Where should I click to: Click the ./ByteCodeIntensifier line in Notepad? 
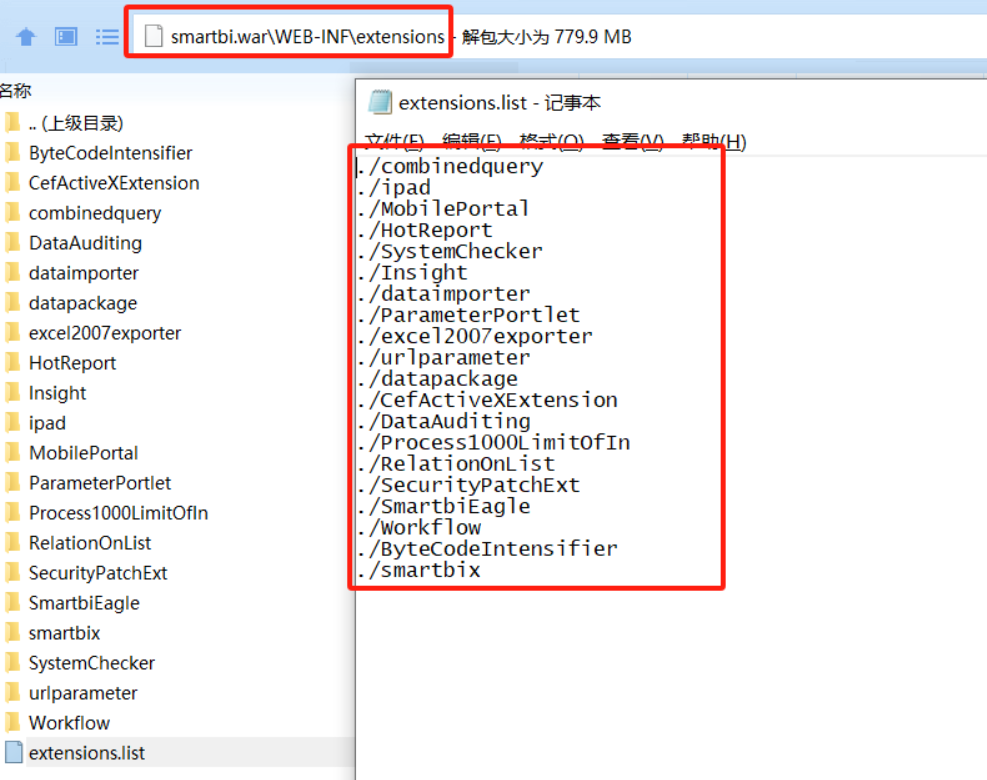(x=487, y=548)
